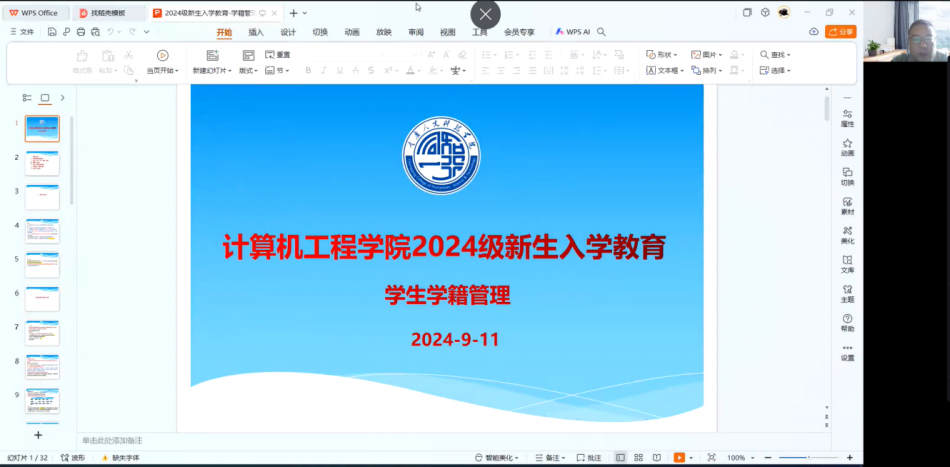Click the 新建幻灯片 new slide icon
Image resolution: width=950 pixels, height=467 pixels.
(x=213, y=55)
